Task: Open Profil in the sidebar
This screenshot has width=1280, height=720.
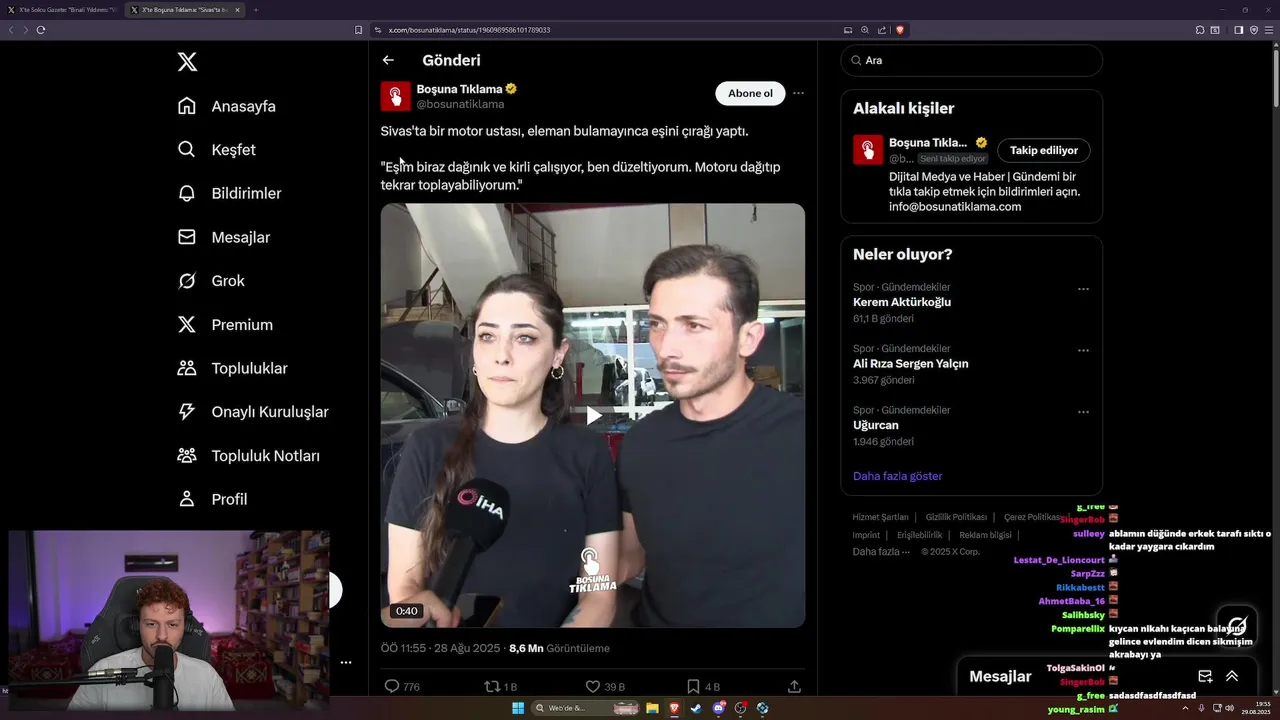Action: 212,499
